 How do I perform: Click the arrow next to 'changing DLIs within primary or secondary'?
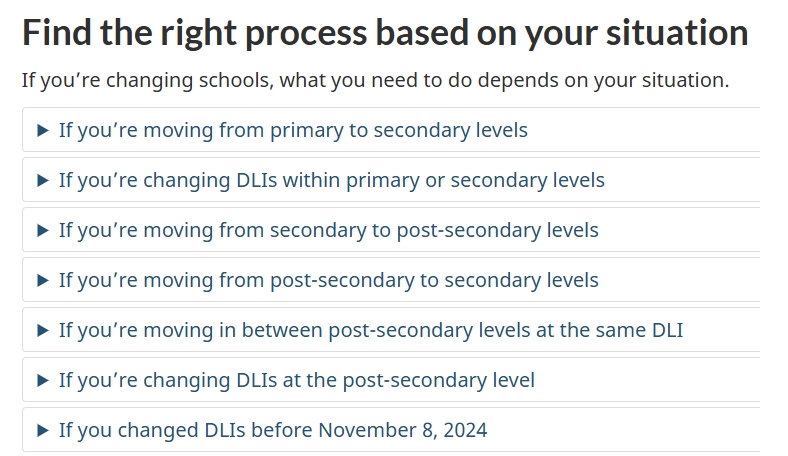click(42, 180)
